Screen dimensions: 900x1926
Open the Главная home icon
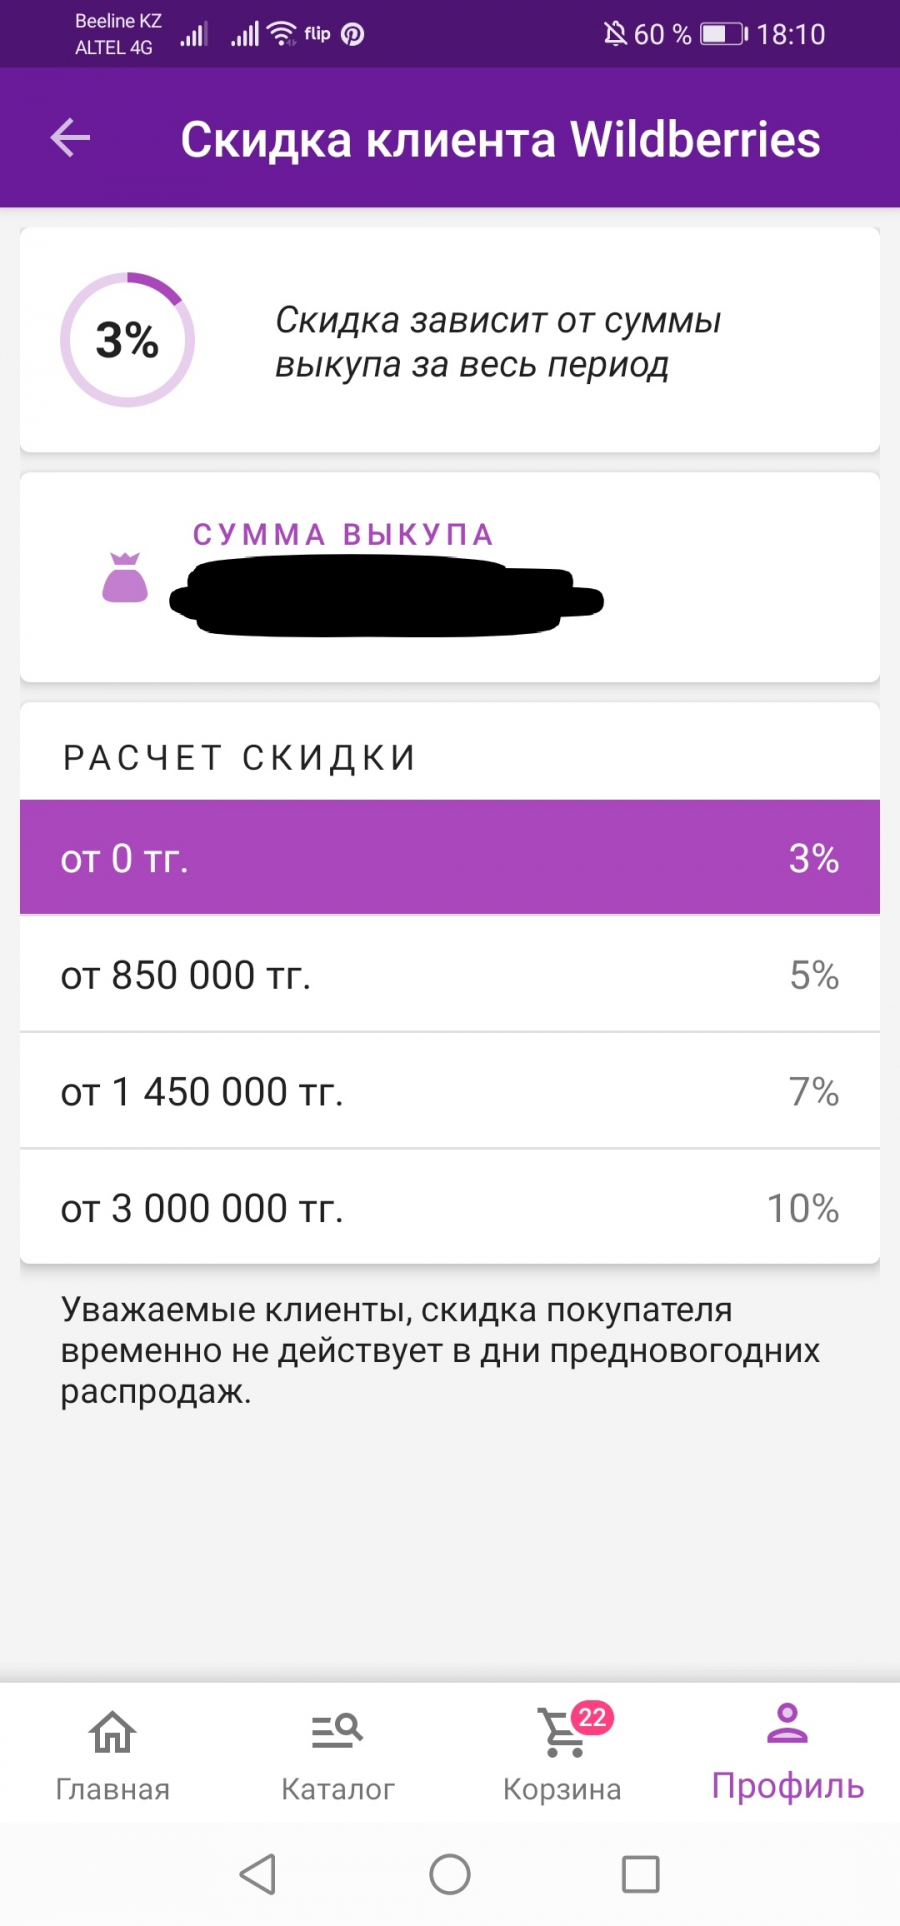click(112, 1732)
